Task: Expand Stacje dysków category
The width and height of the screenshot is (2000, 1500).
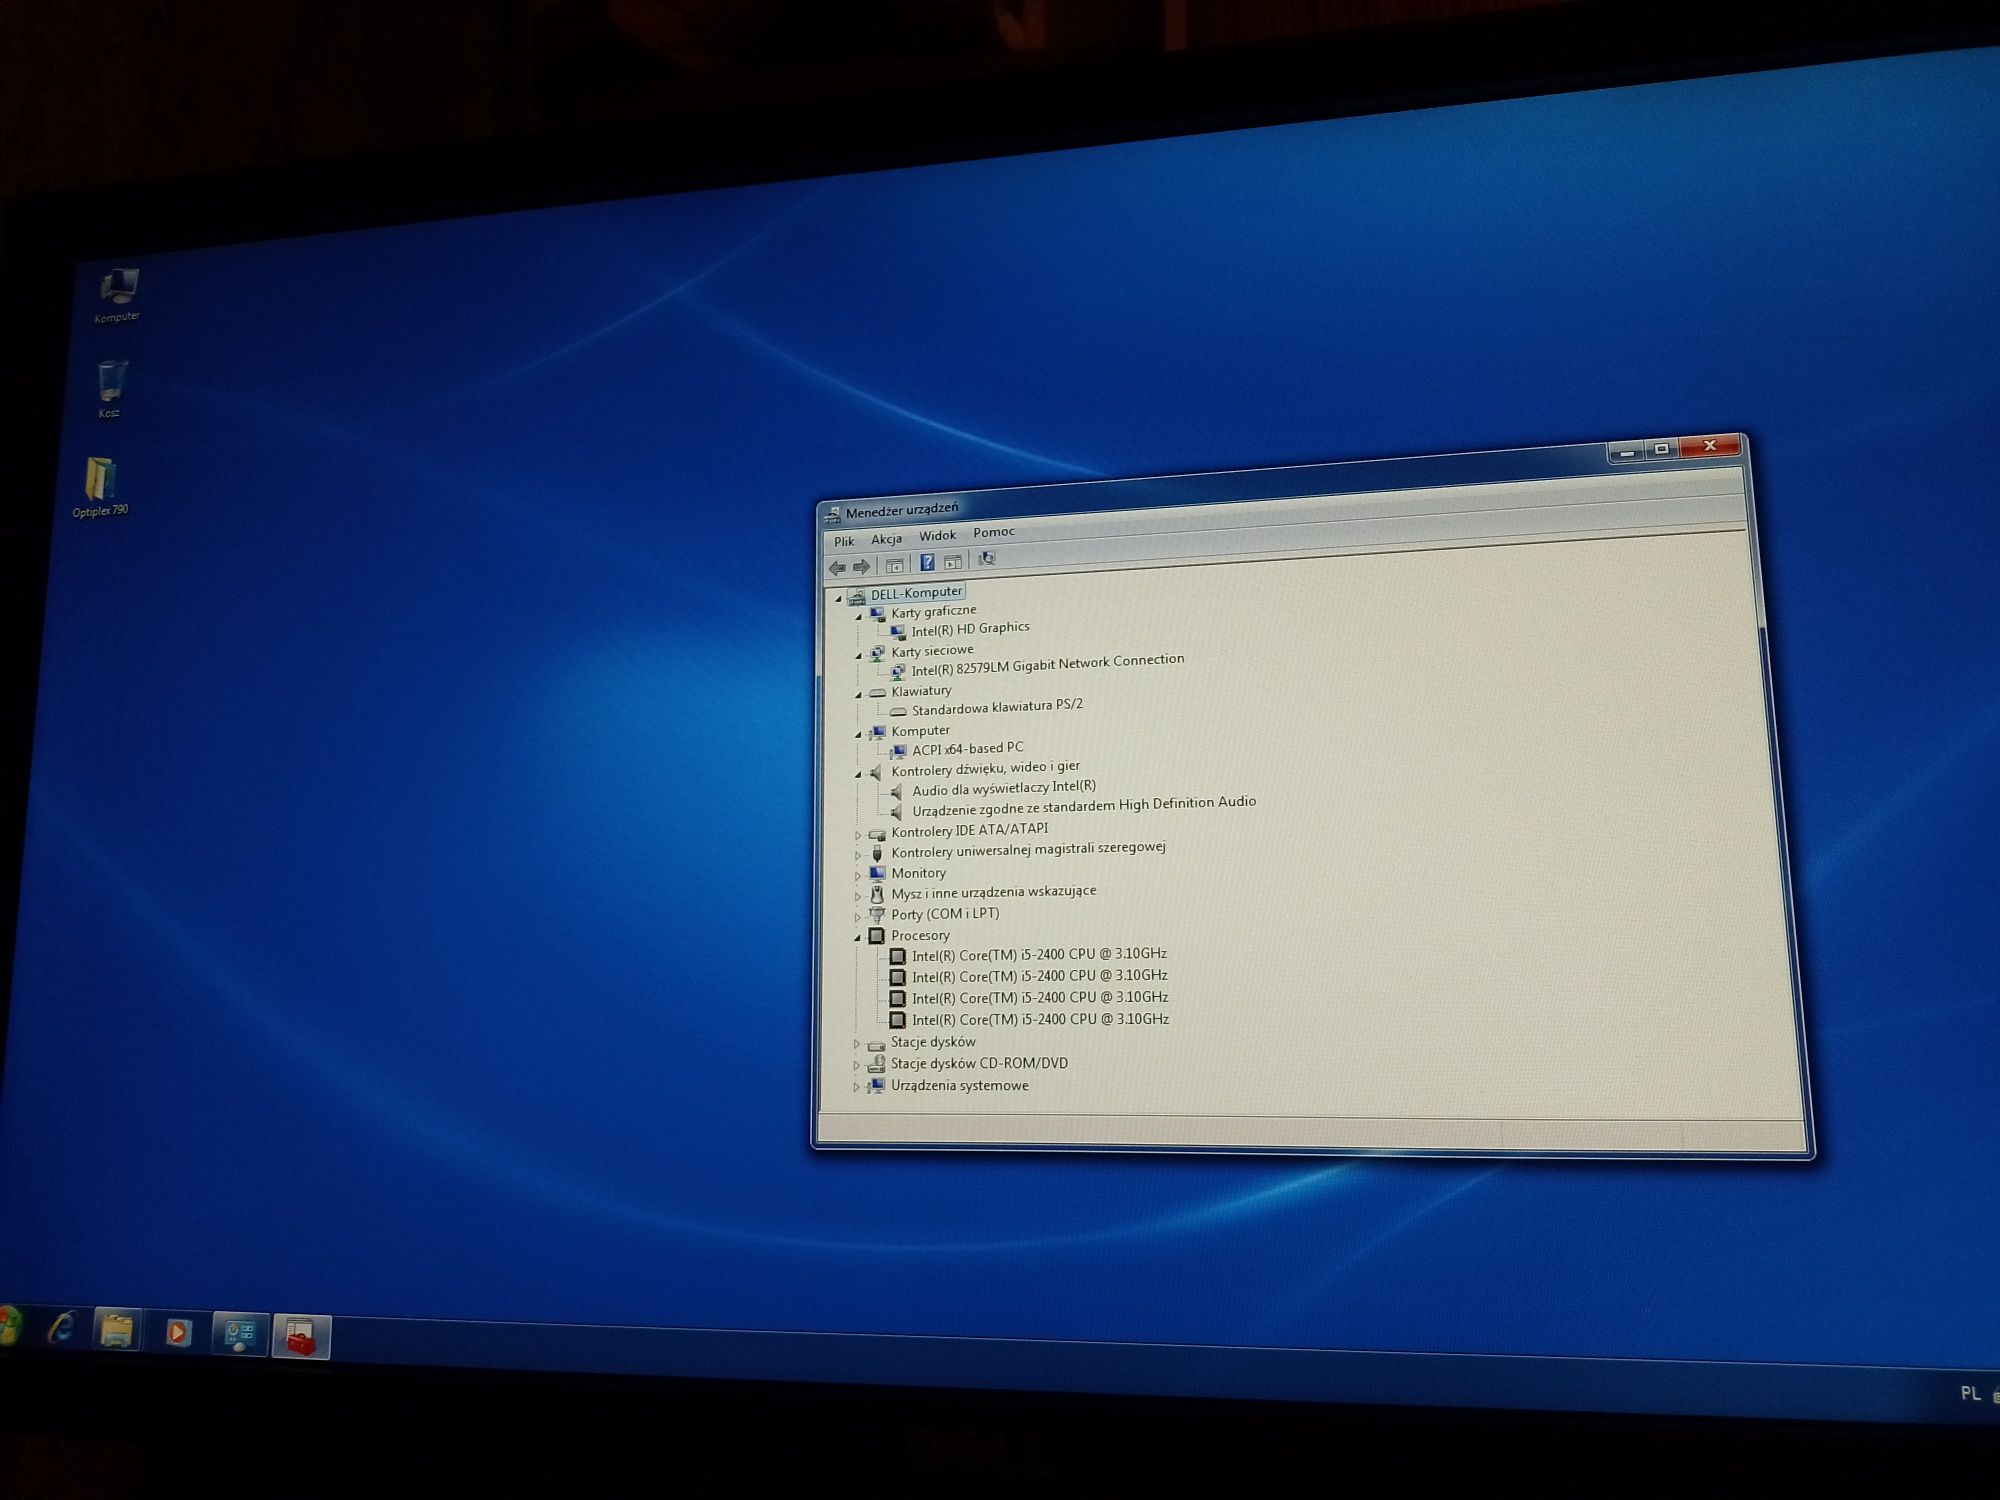Action: [857, 1044]
